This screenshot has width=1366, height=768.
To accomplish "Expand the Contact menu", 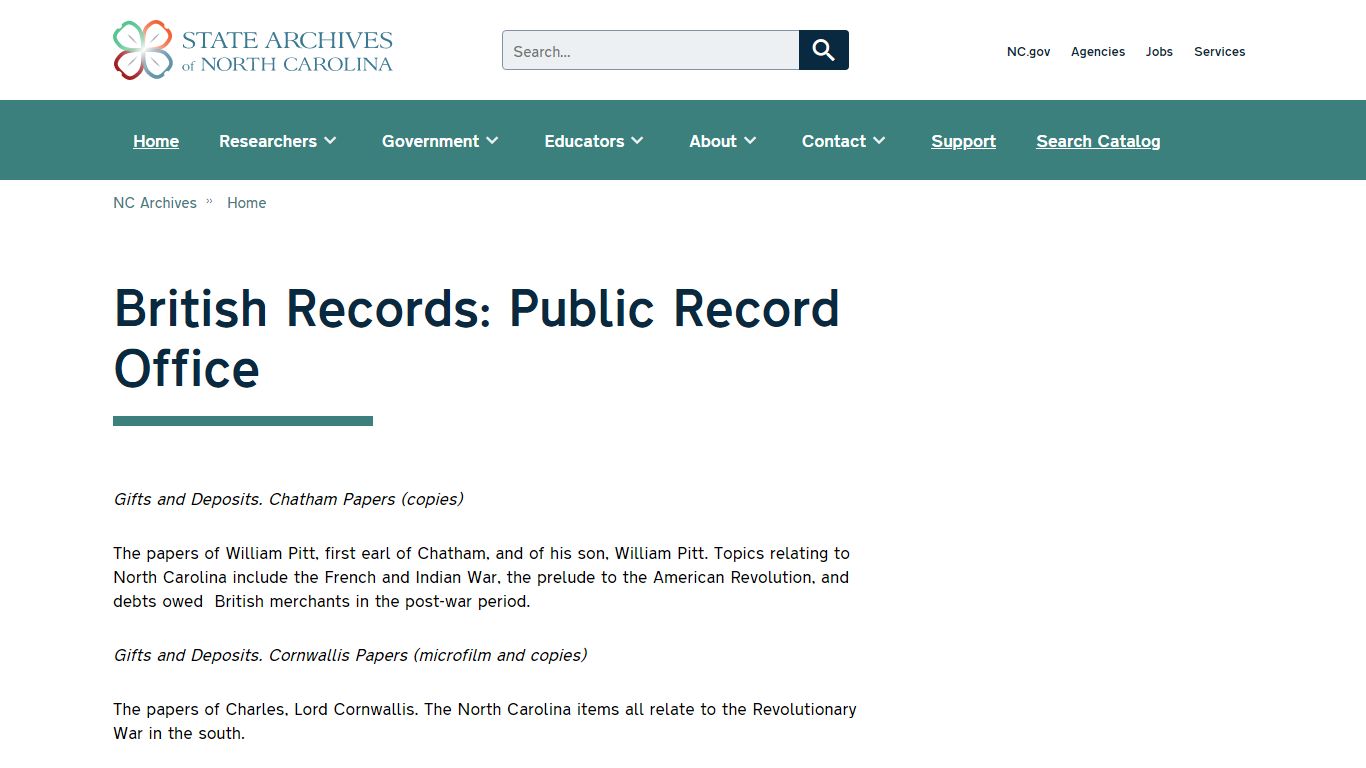I will 844,141.
